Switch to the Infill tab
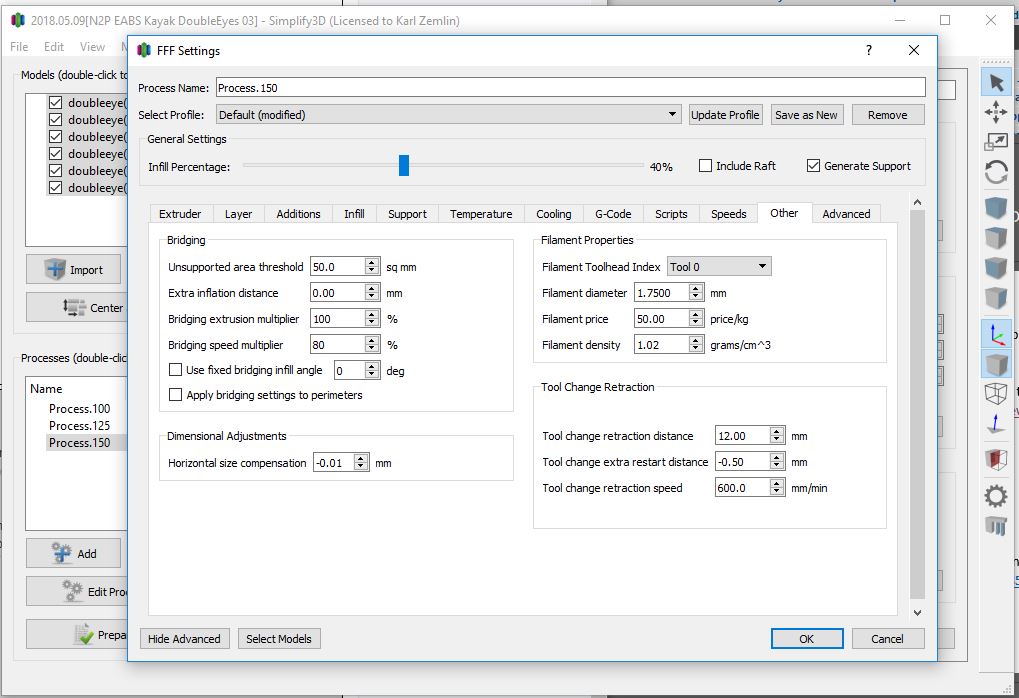Screen dimensions: 1019x698 point(354,214)
